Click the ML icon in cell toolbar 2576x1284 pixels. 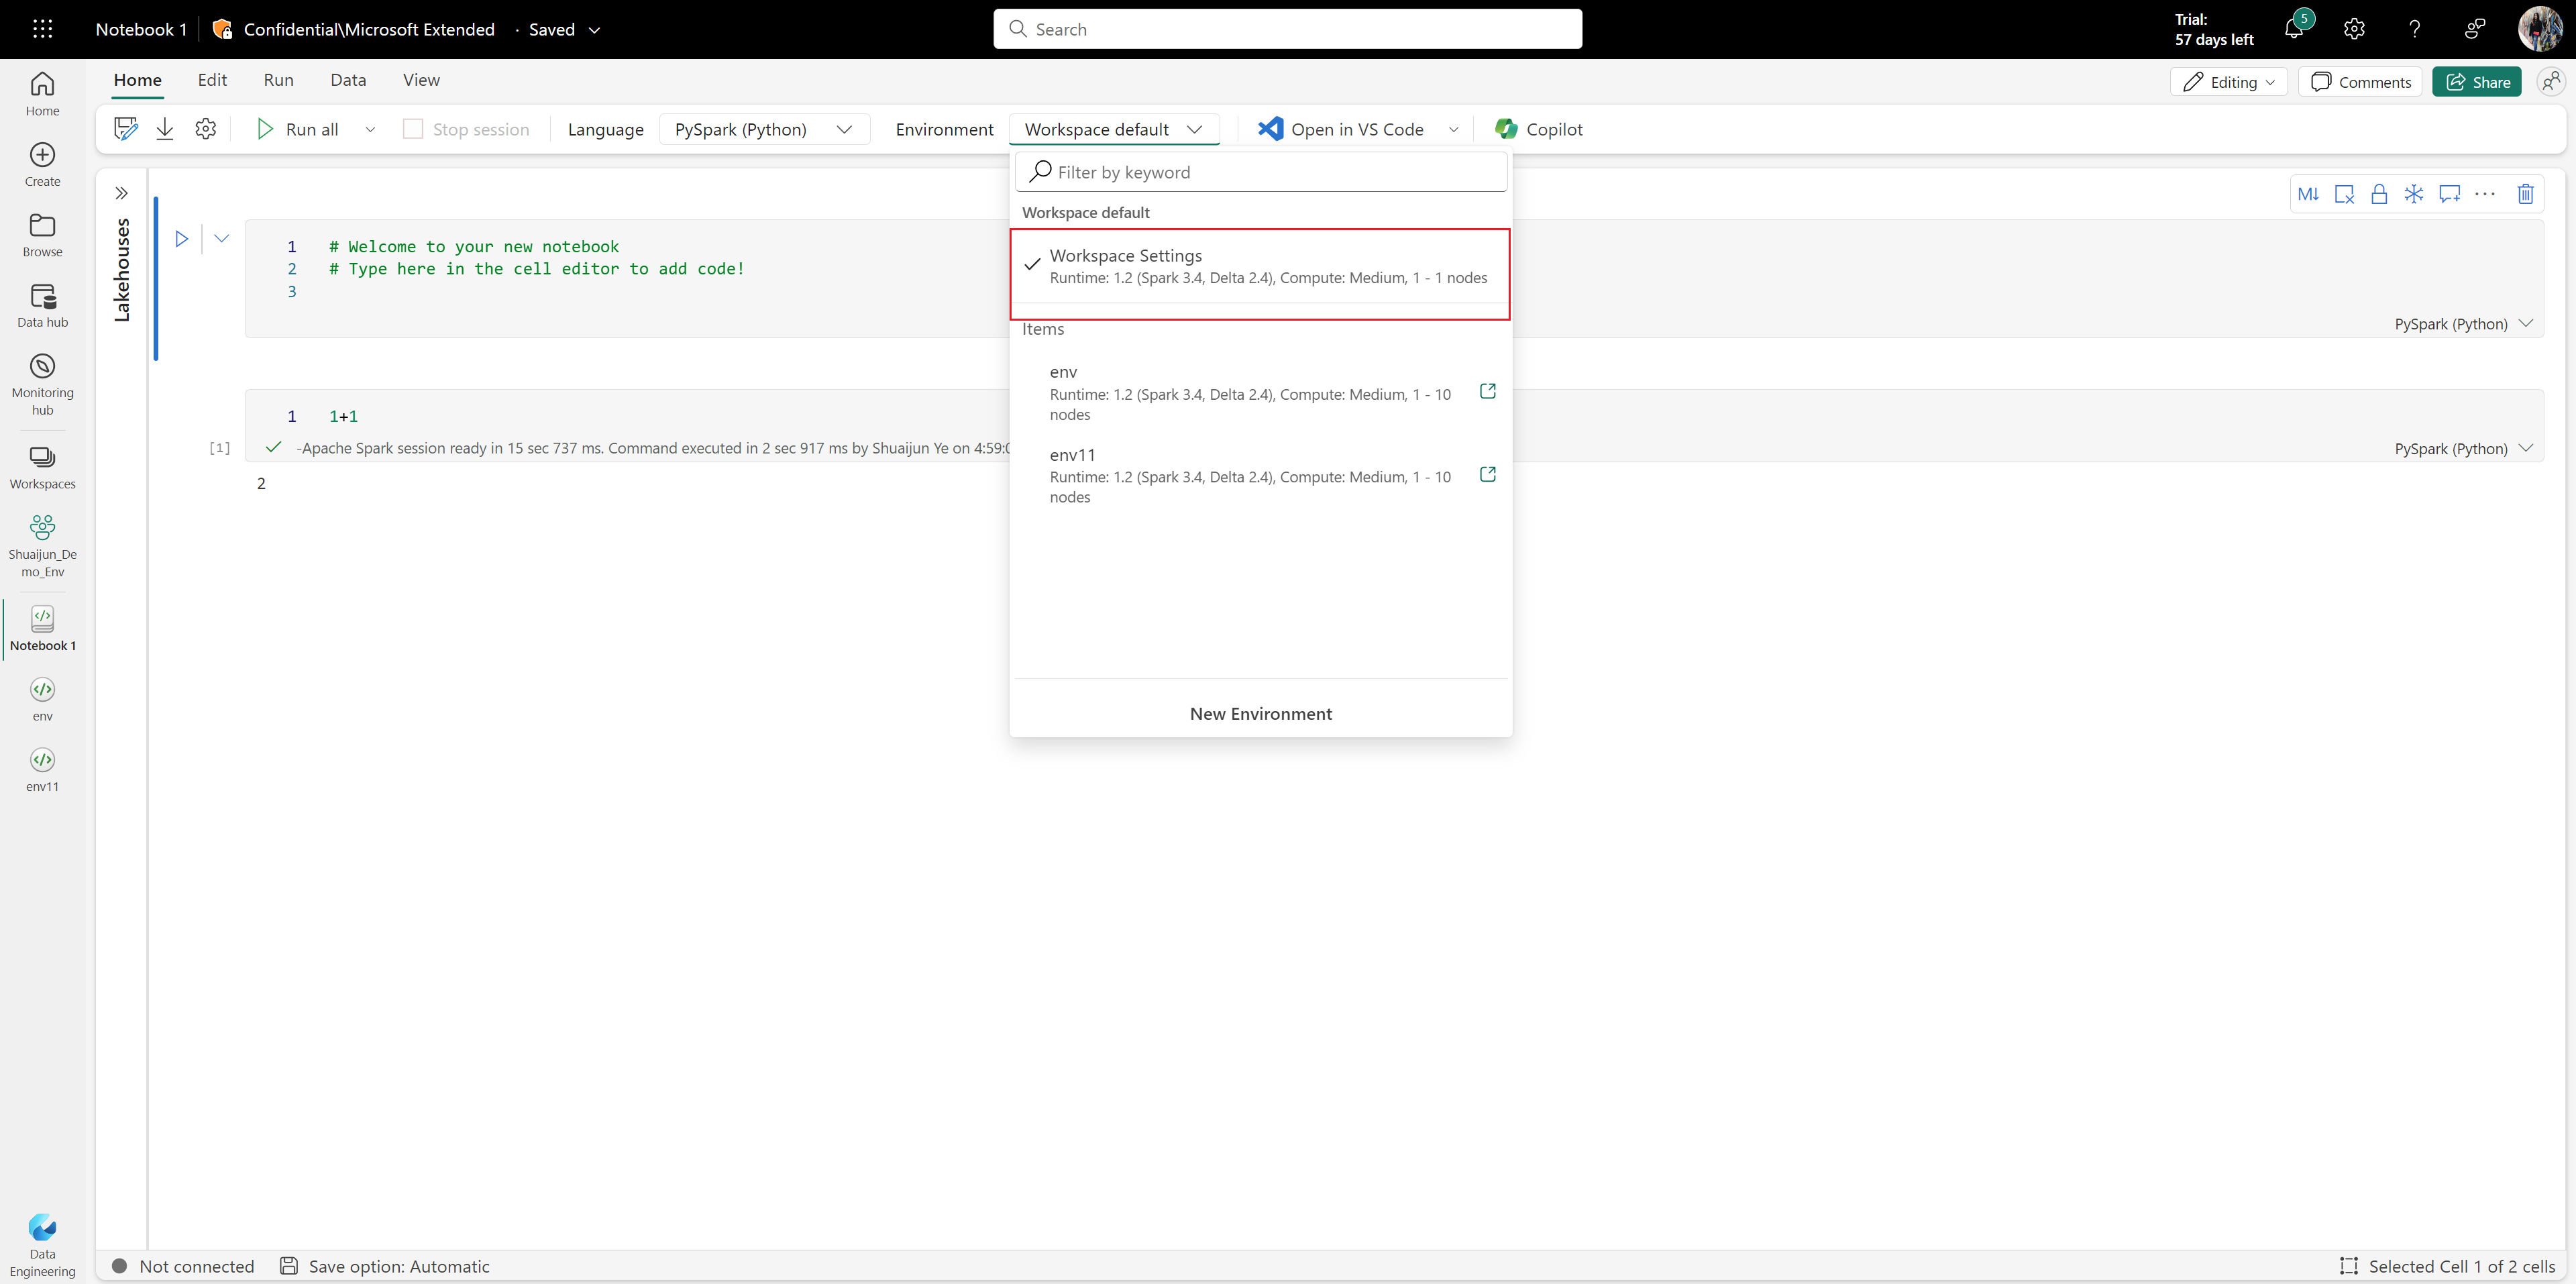(2310, 194)
